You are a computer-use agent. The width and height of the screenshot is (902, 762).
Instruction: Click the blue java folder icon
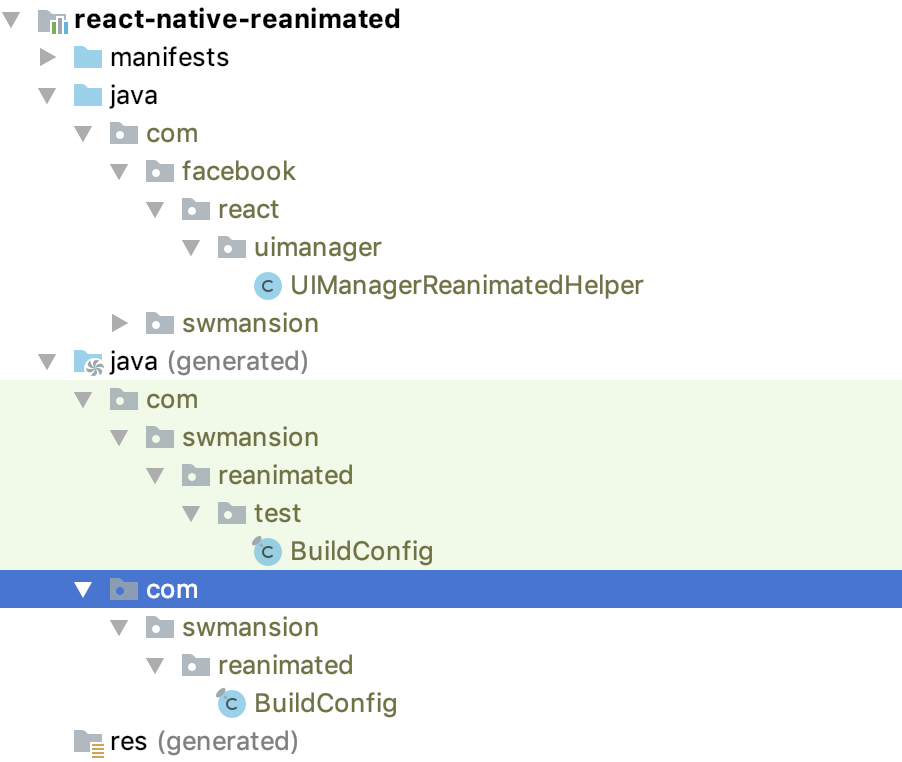point(88,95)
